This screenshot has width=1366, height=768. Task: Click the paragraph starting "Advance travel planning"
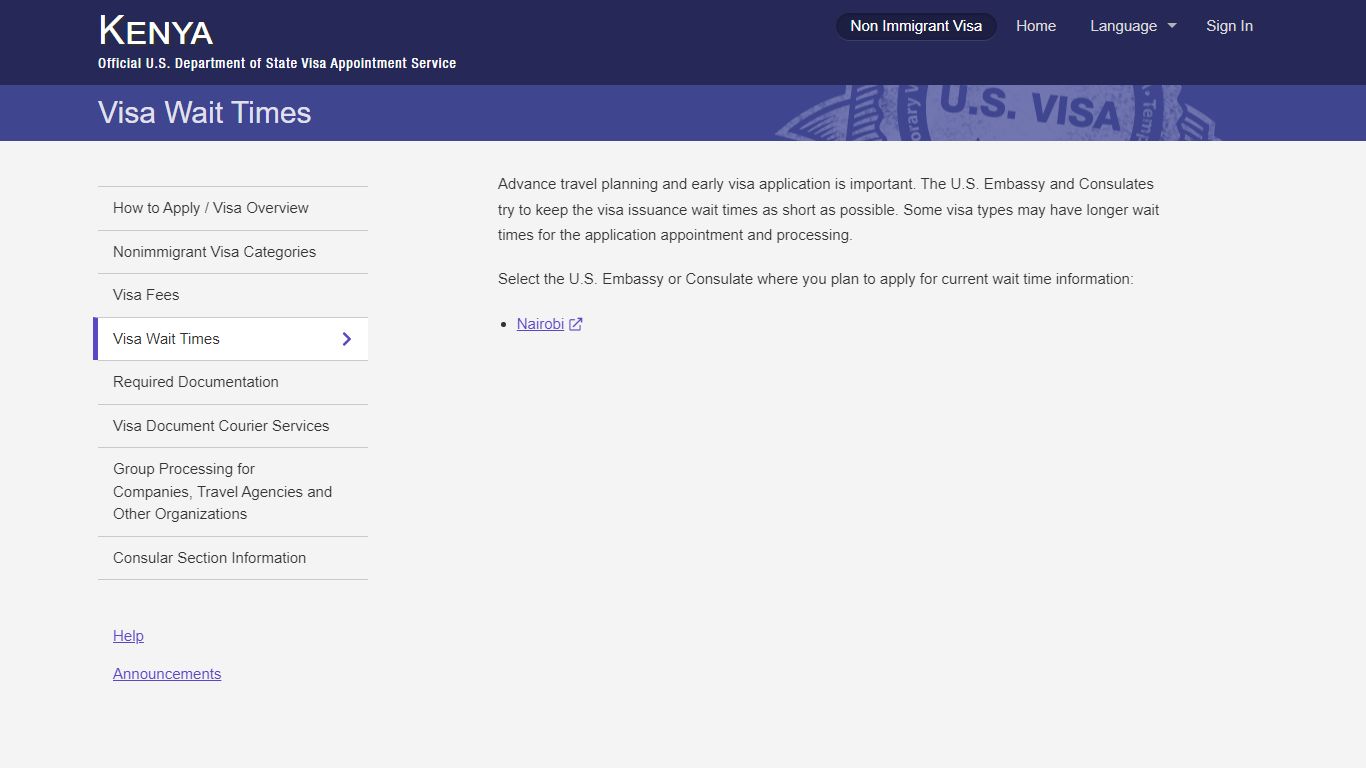(x=829, y=210)
